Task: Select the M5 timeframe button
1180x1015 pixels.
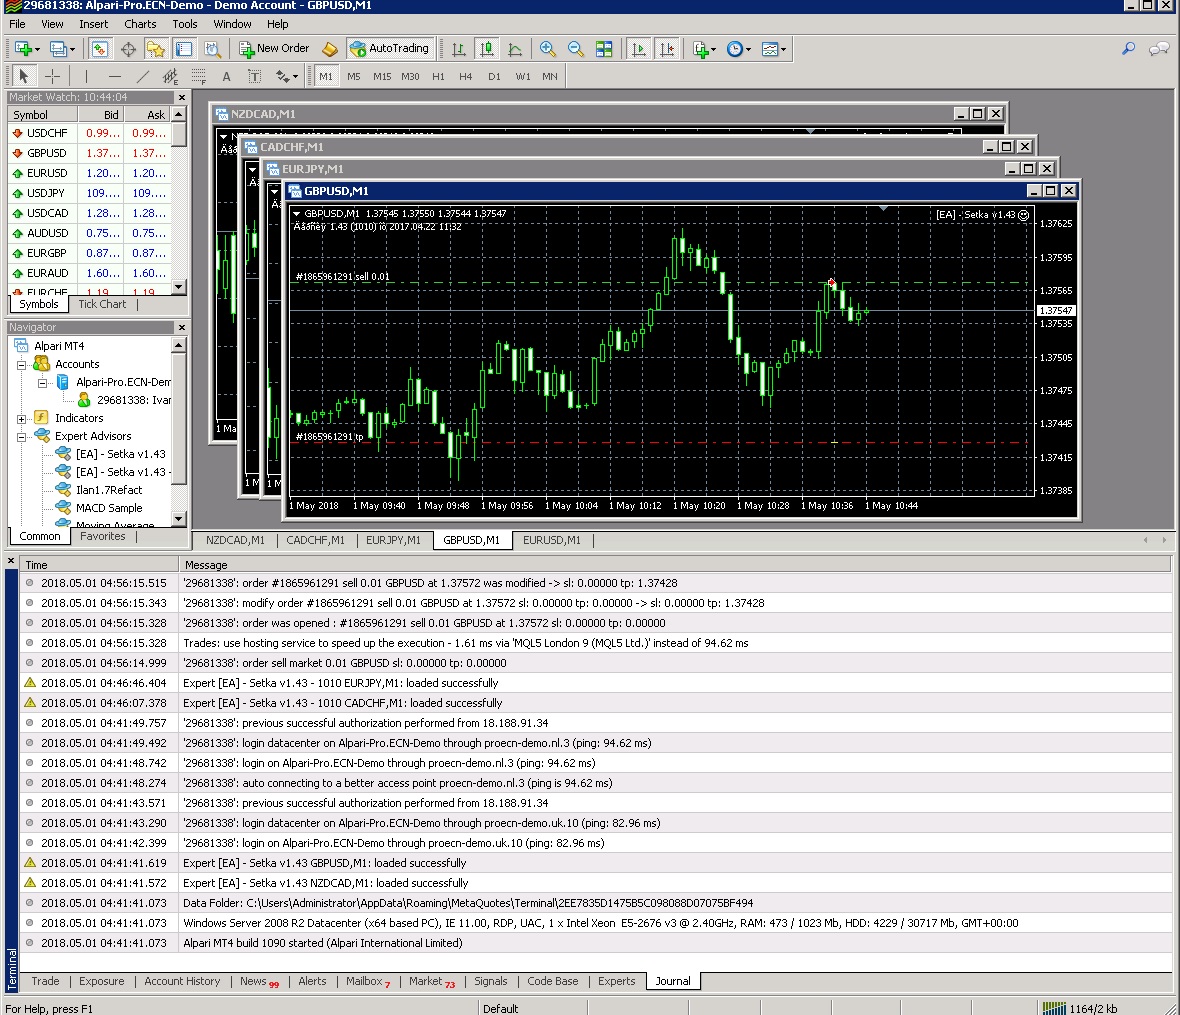Action: [x=354, y=76]
